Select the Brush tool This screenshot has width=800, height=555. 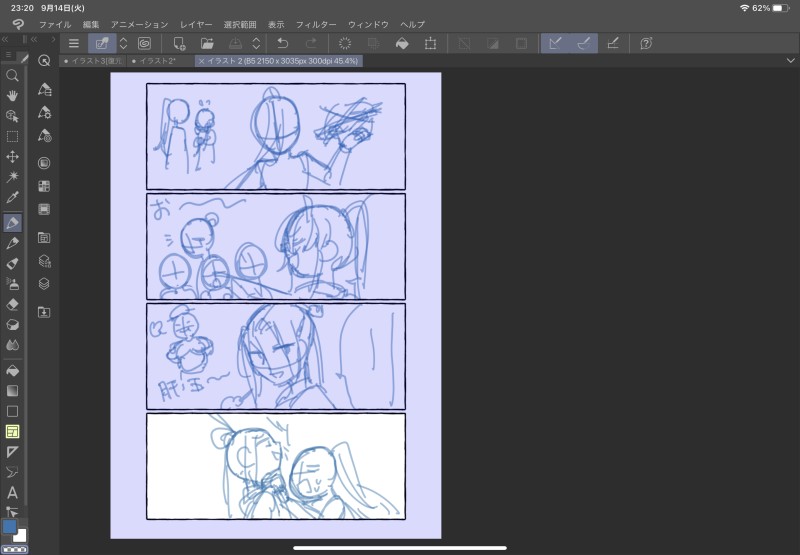[12, 264]
